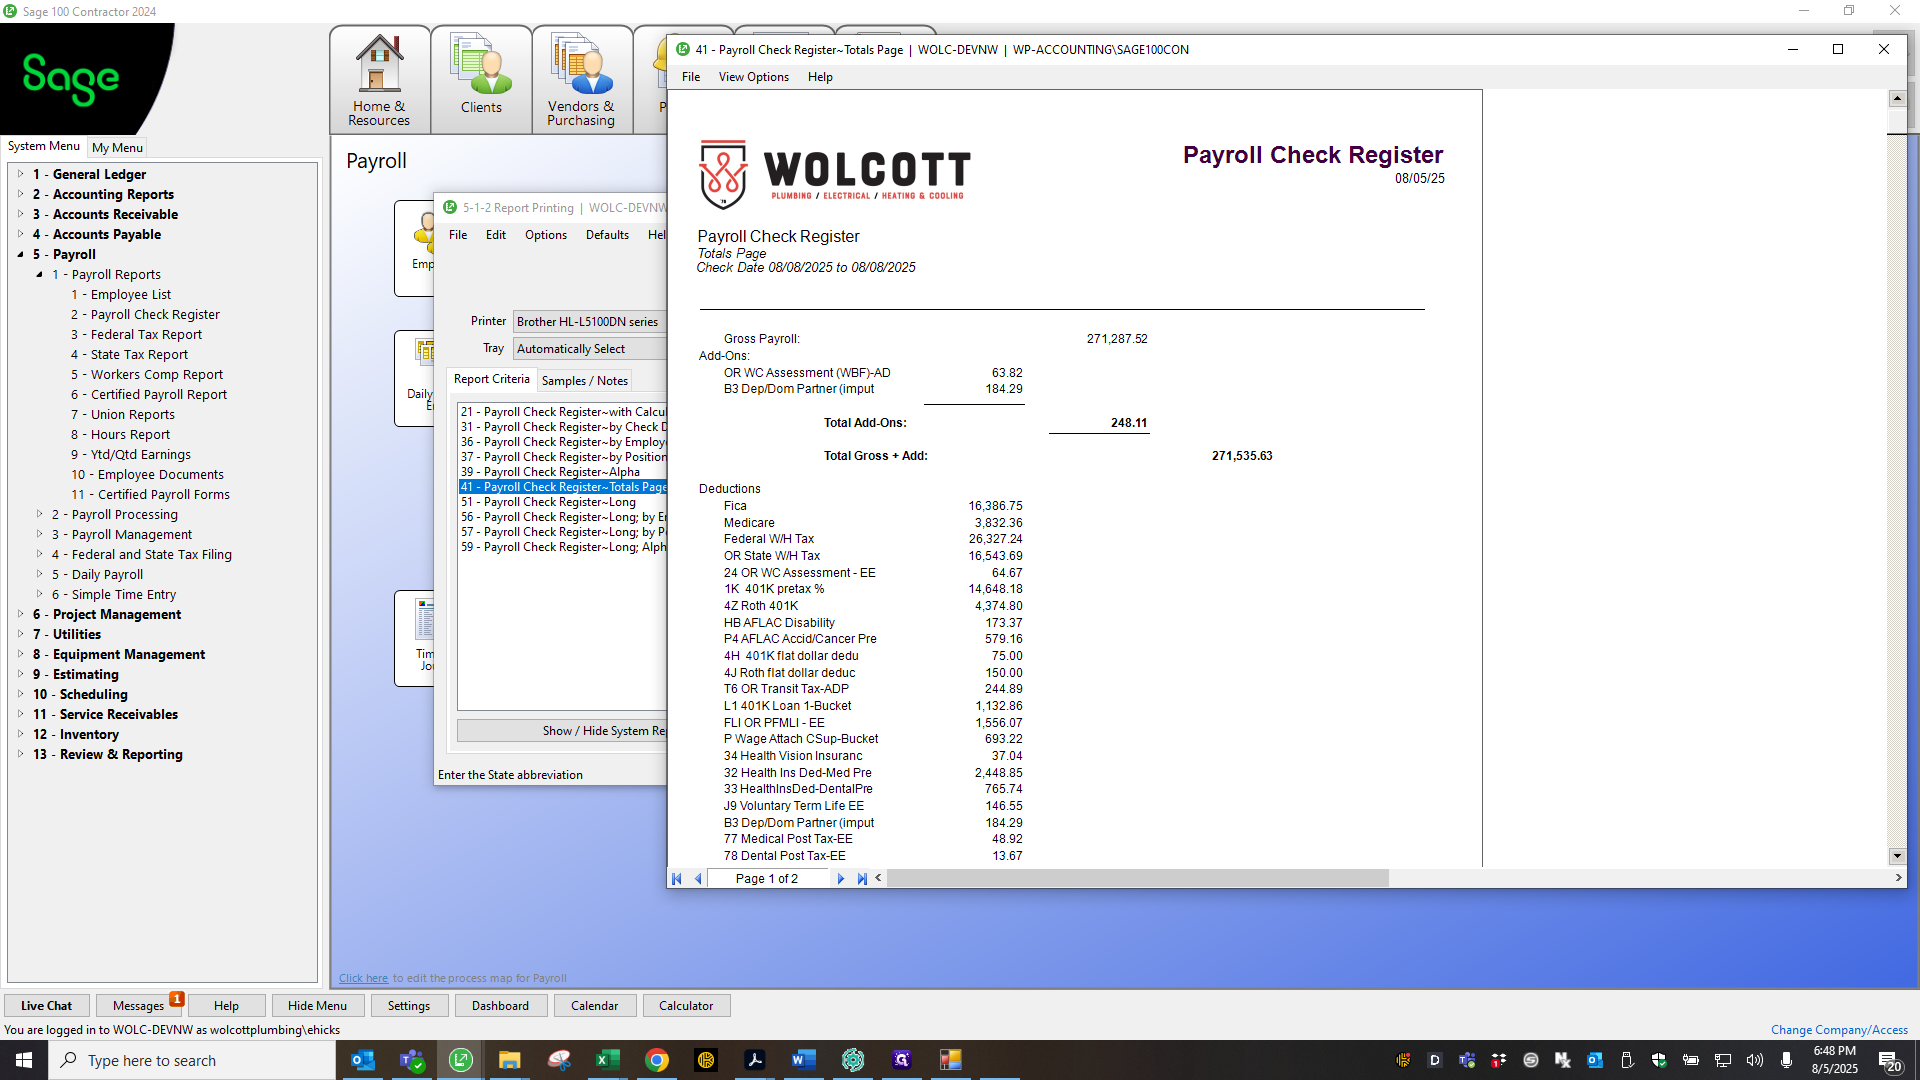Viewport: 1920px width, 1080px height.
Task: Expand the Inventory tree node
Action: tap(20, 734)
